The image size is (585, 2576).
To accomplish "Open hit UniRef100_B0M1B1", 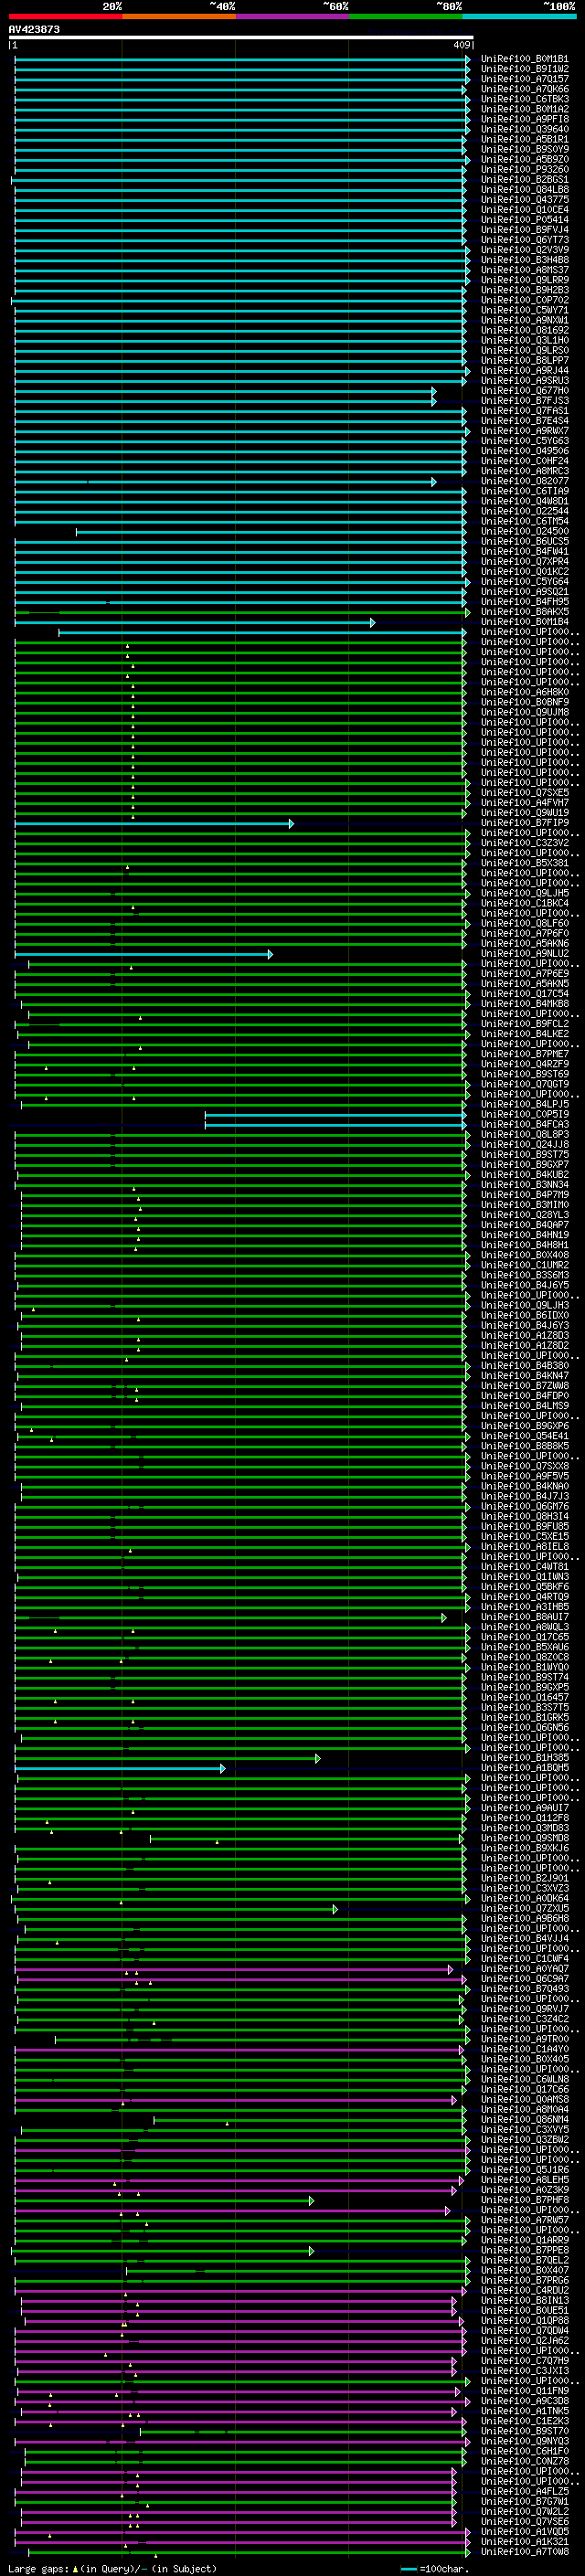I will coord(525,59).
